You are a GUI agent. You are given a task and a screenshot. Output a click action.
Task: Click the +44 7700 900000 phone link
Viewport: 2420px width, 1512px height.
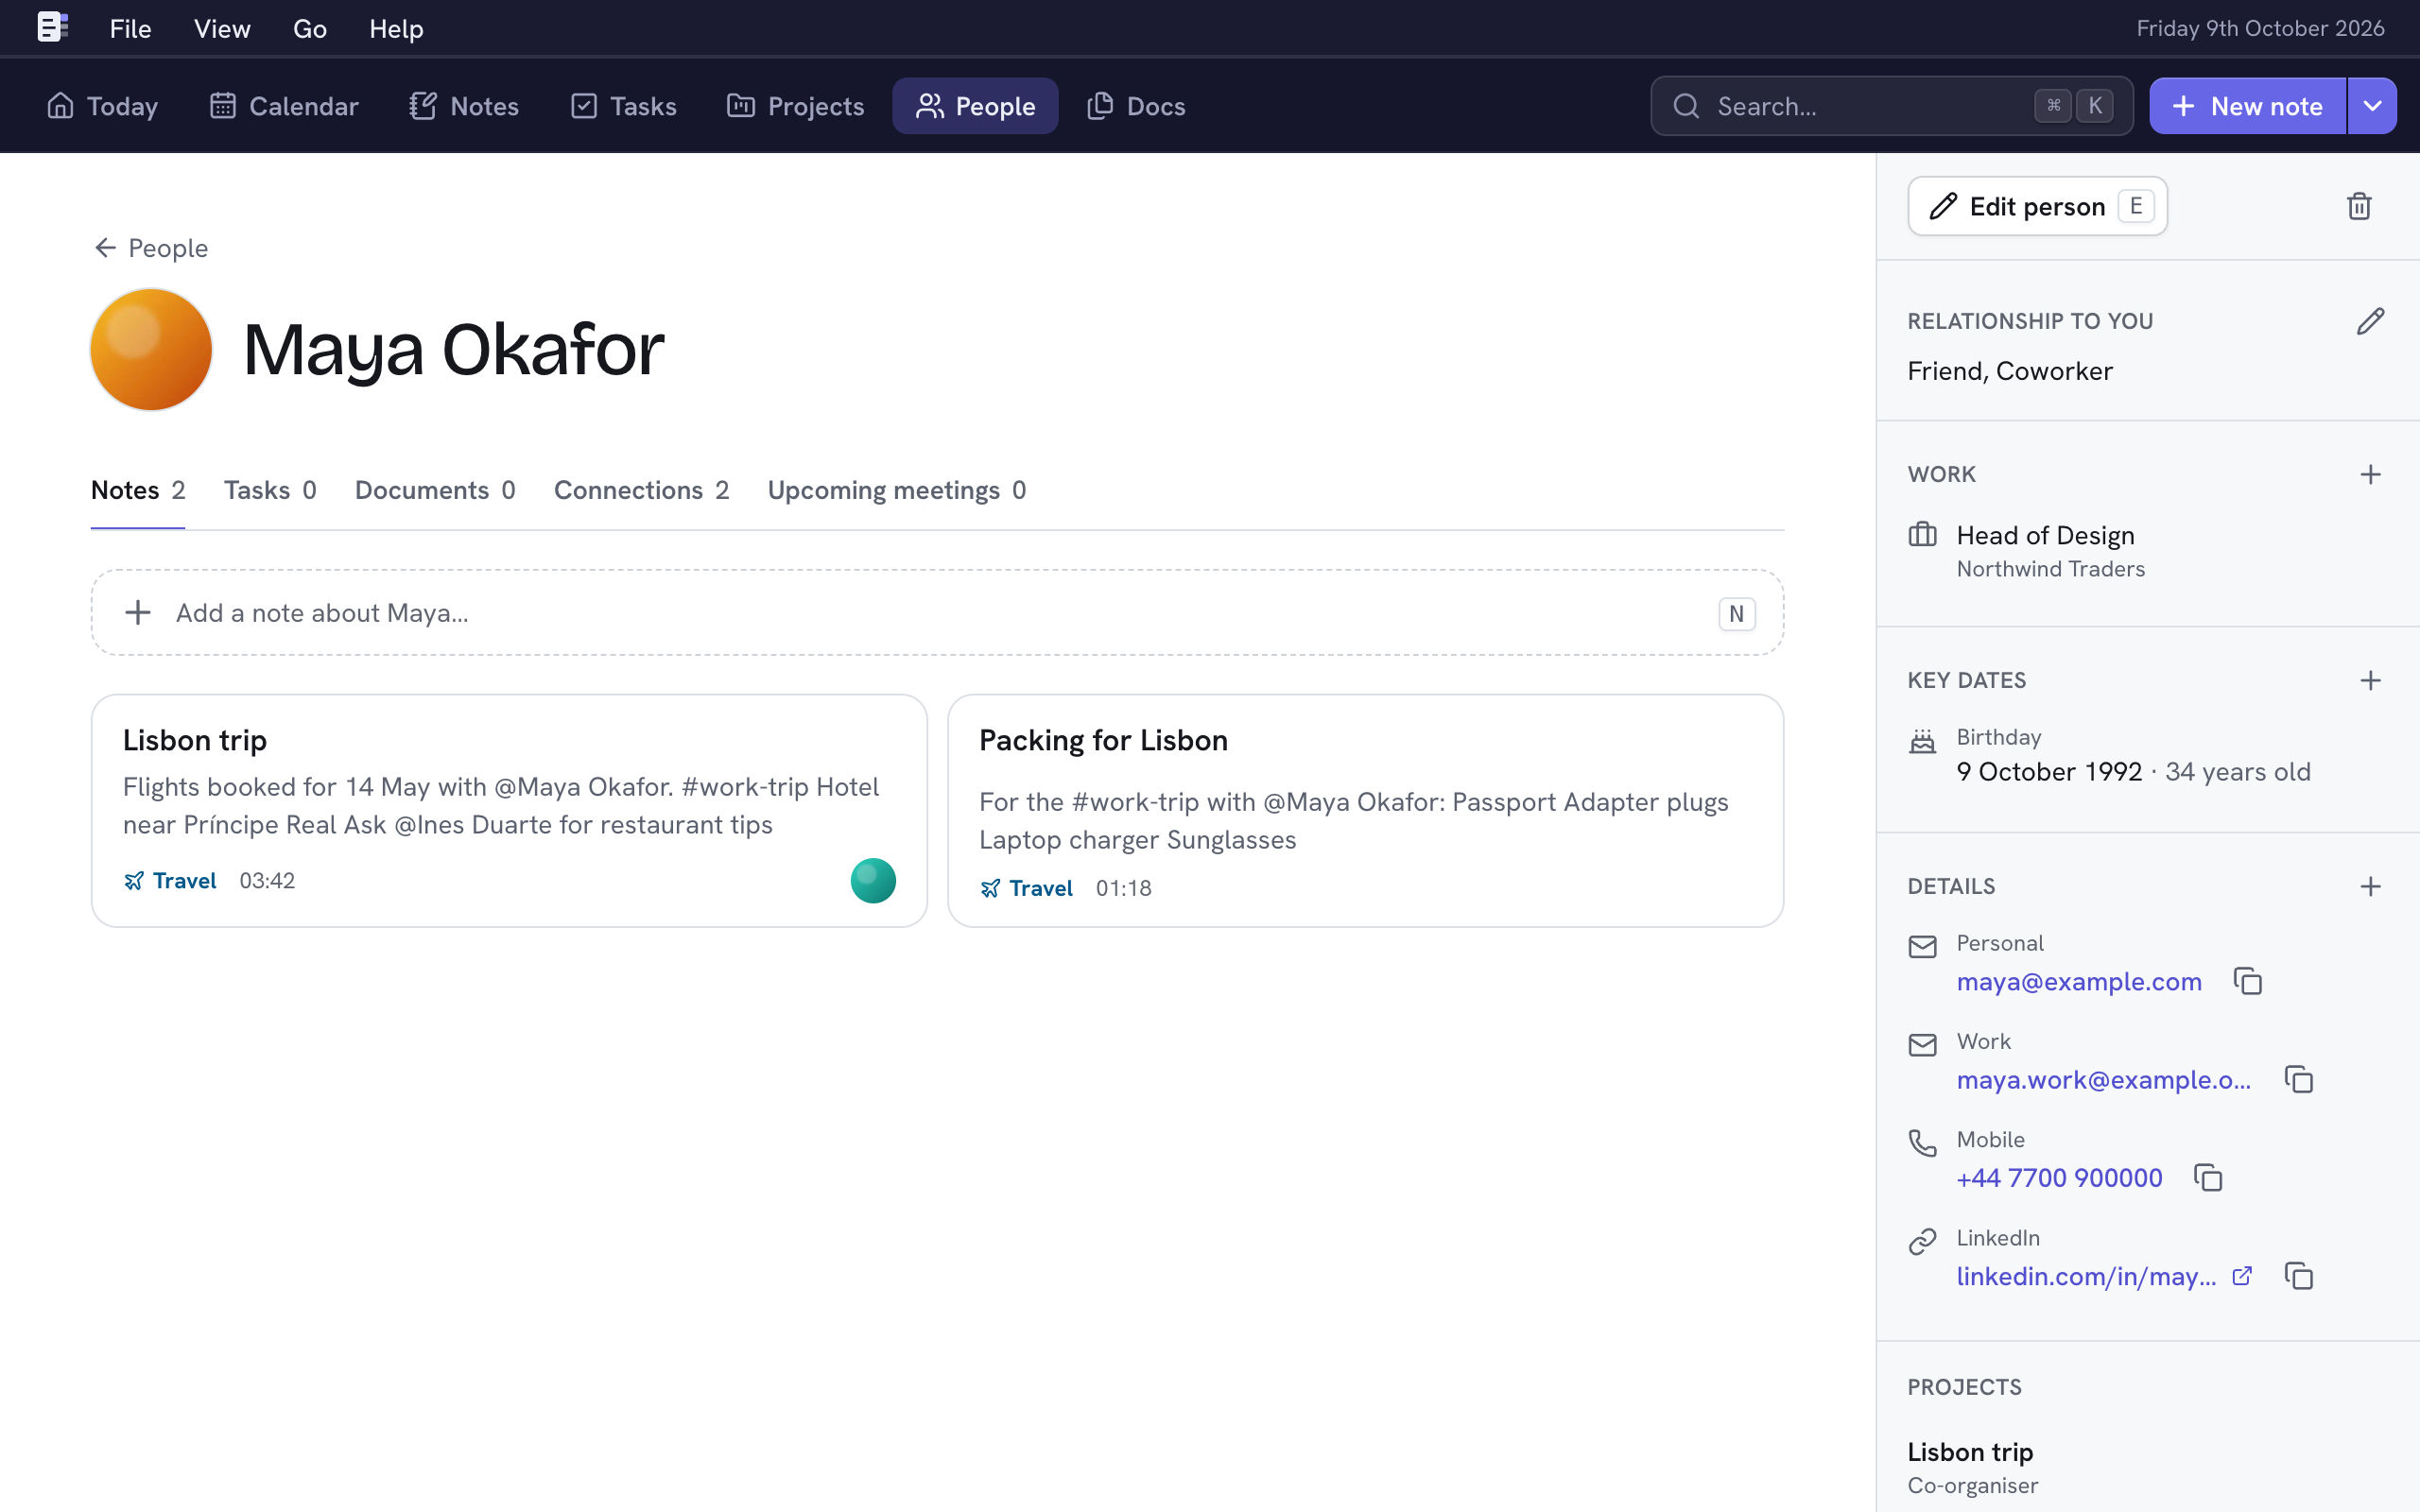tap(2059, 1177)
